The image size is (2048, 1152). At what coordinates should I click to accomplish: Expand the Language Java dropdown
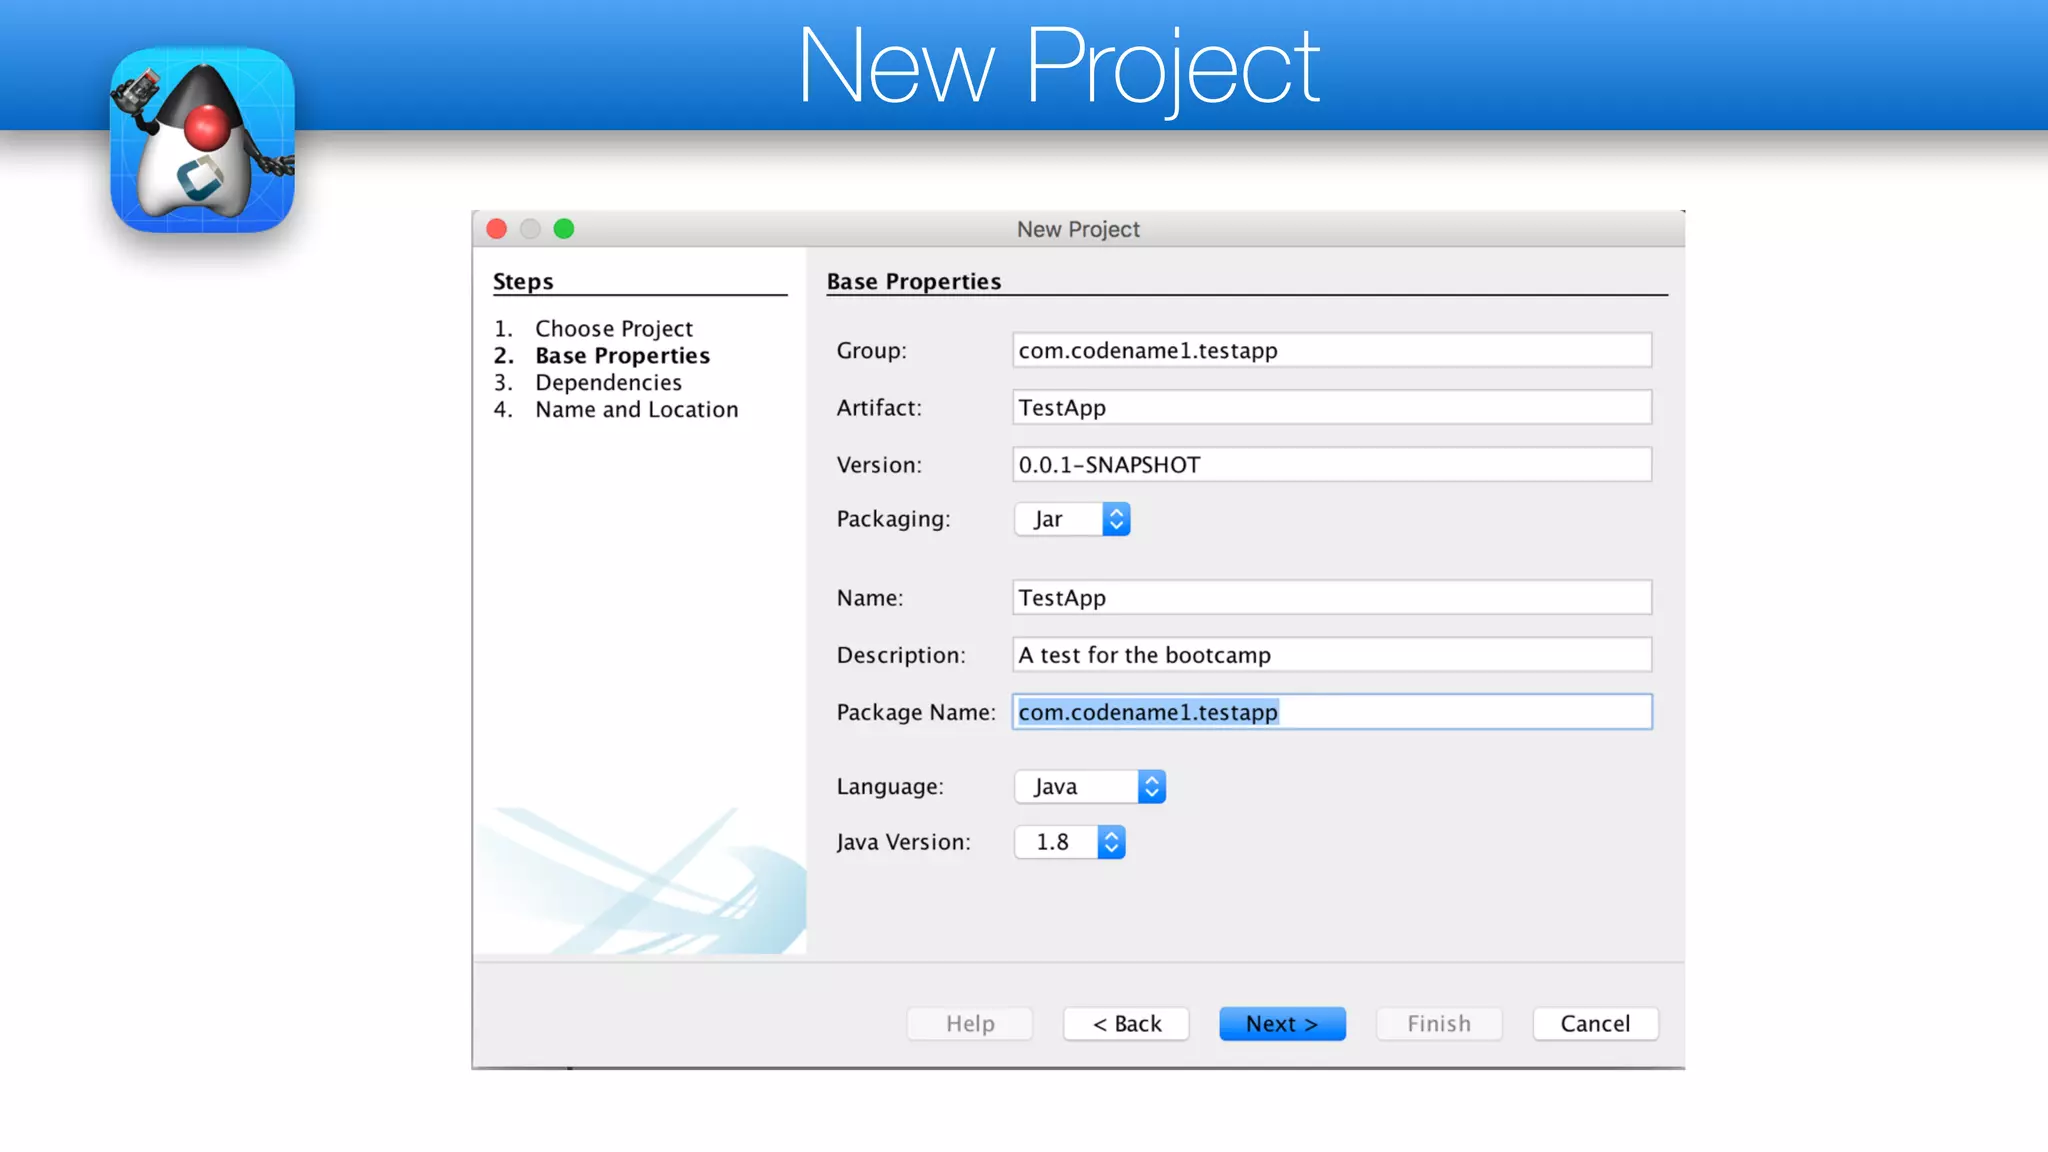1090,787
